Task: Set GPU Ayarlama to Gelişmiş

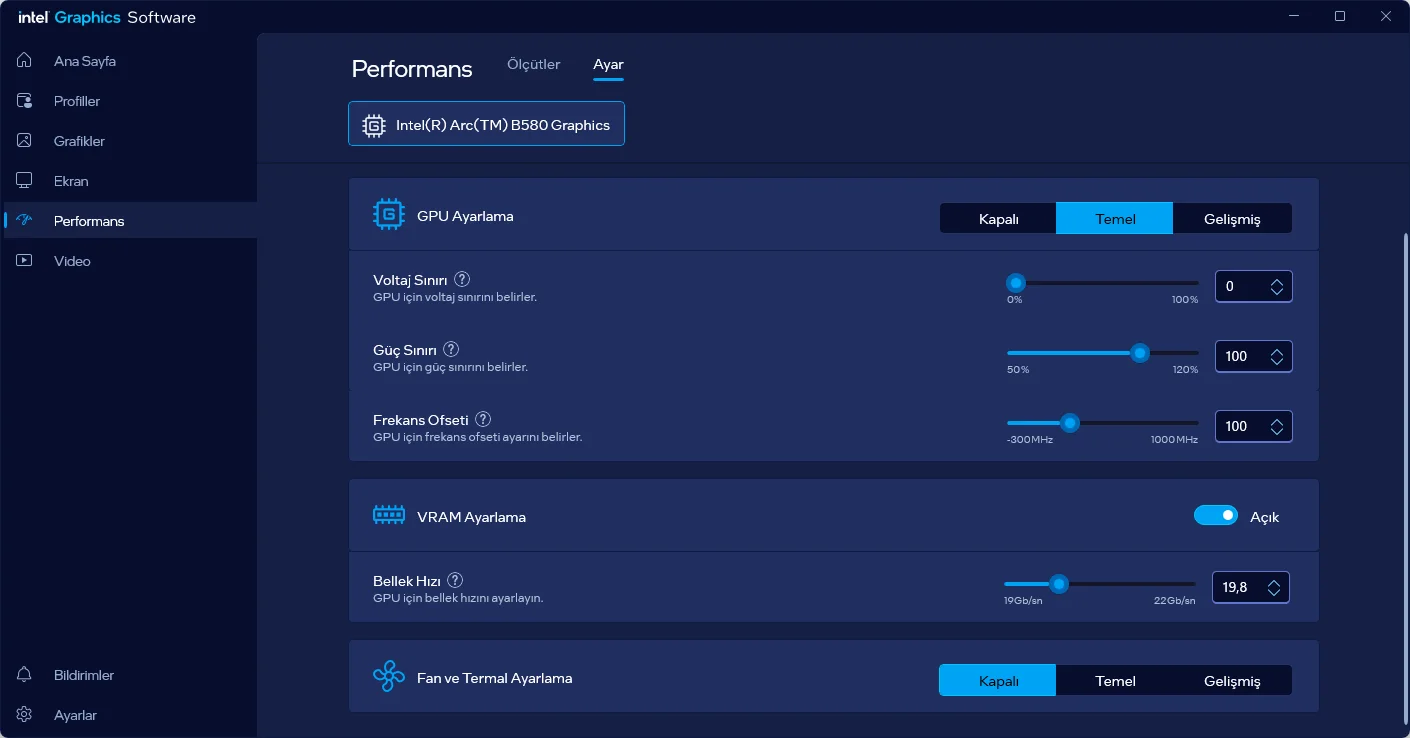Action: pos(1232,219)
